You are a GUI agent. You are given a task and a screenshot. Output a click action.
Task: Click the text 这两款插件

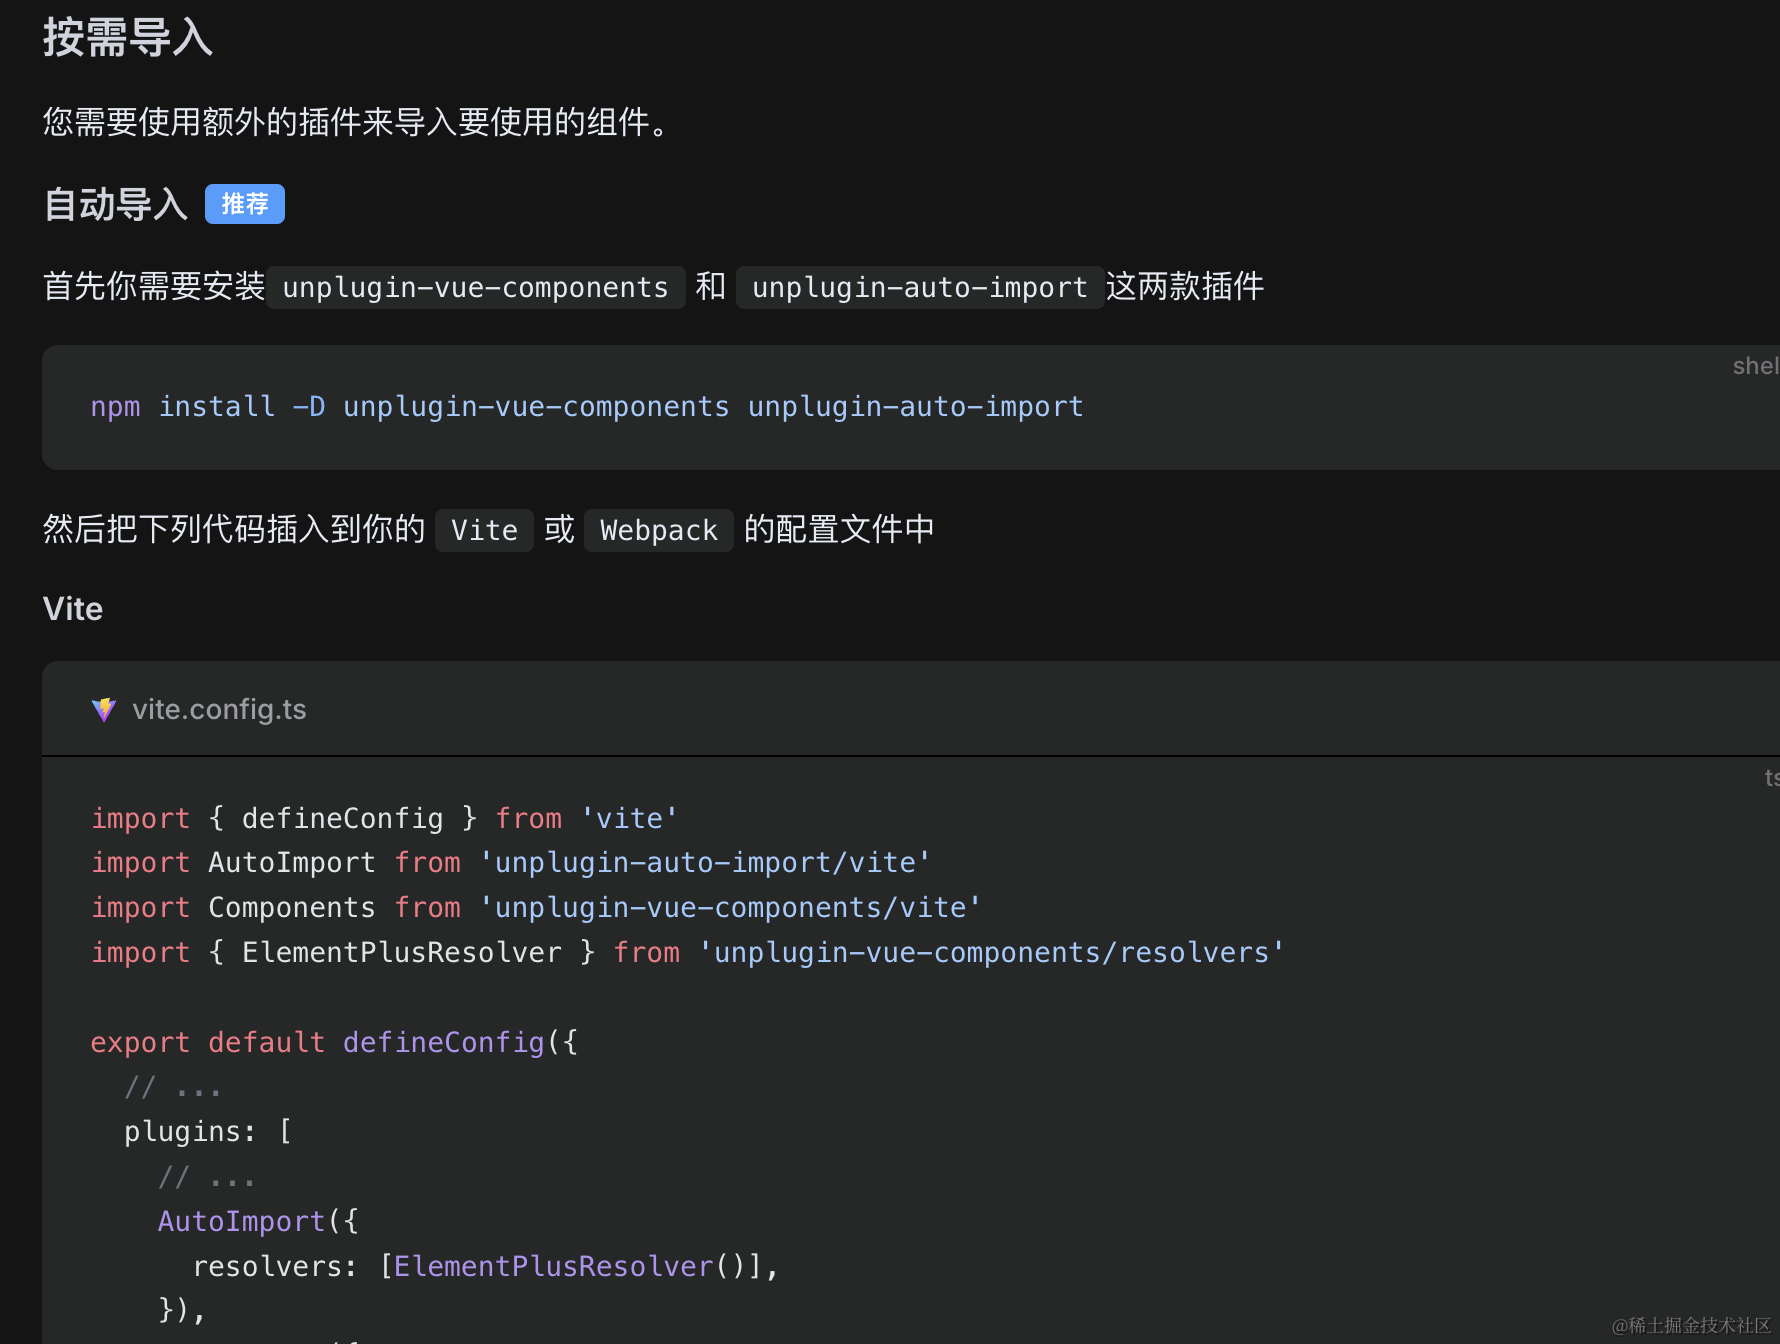(1185, 287)
